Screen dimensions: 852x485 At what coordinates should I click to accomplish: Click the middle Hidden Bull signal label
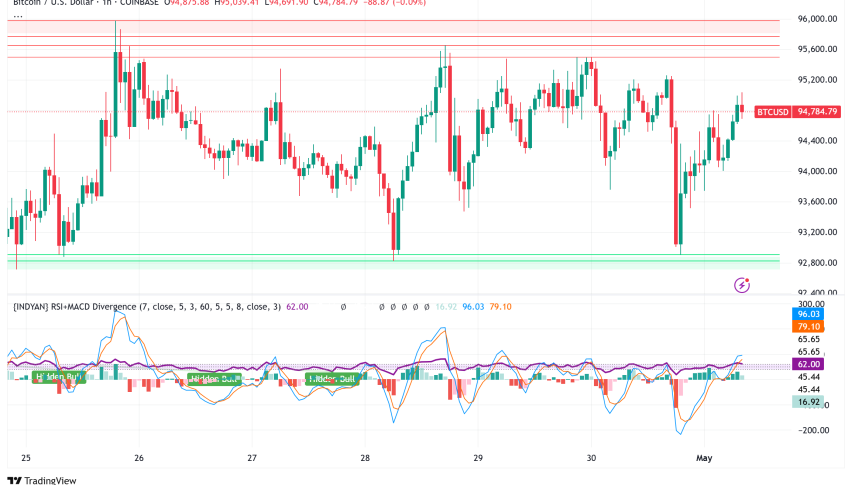coord(215,379)
